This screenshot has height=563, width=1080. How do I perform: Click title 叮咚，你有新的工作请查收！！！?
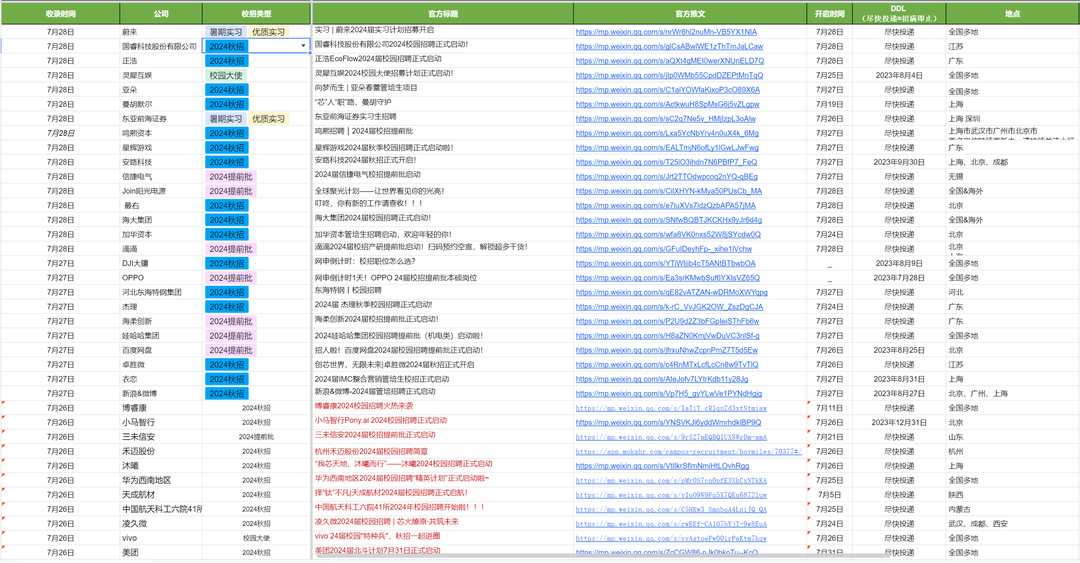pyautogui.click(x=368, y=204)
